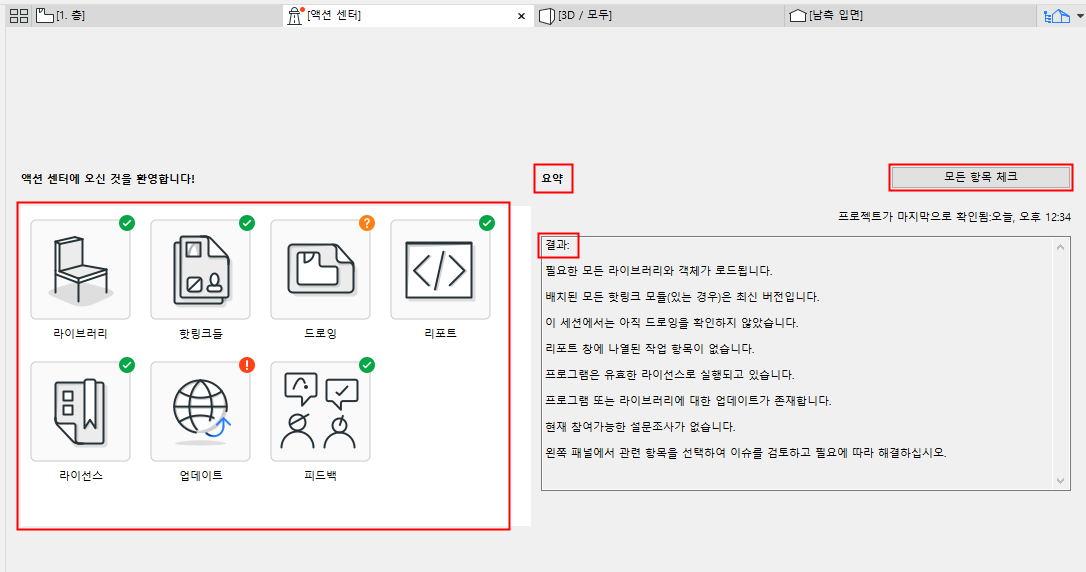Viewport: 1086px width, 572px height.
Task: Click the 업데이트 label text
Action: tap(201, 476)
